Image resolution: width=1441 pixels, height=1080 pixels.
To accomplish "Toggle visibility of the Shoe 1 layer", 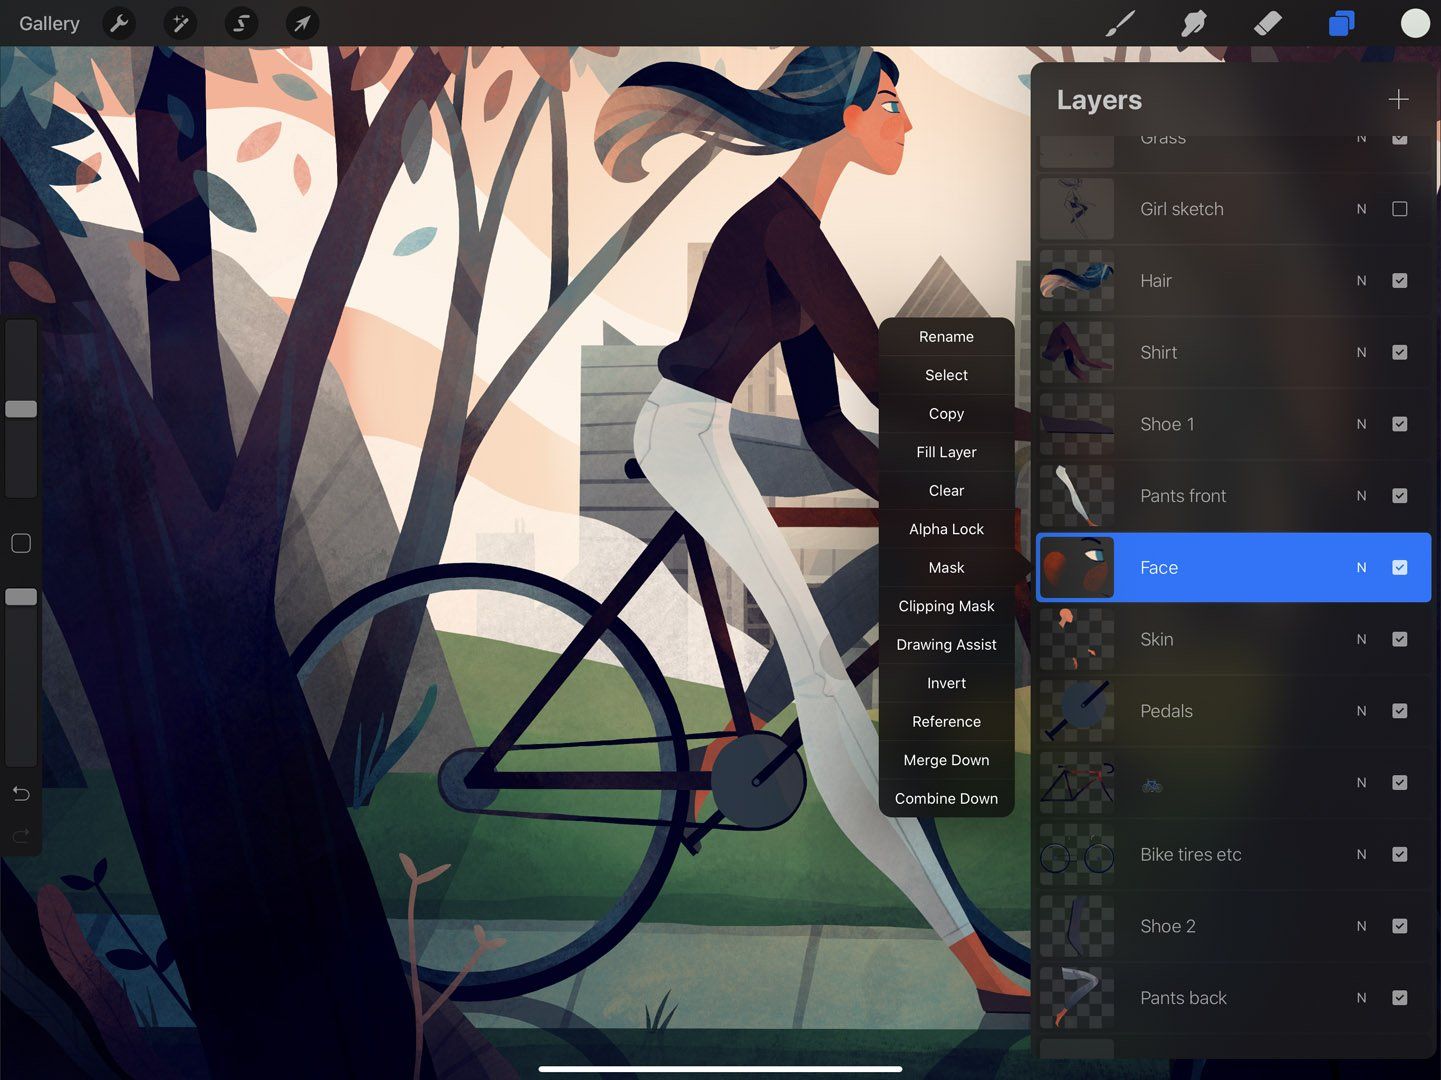I will click(x=1399, y=424).
